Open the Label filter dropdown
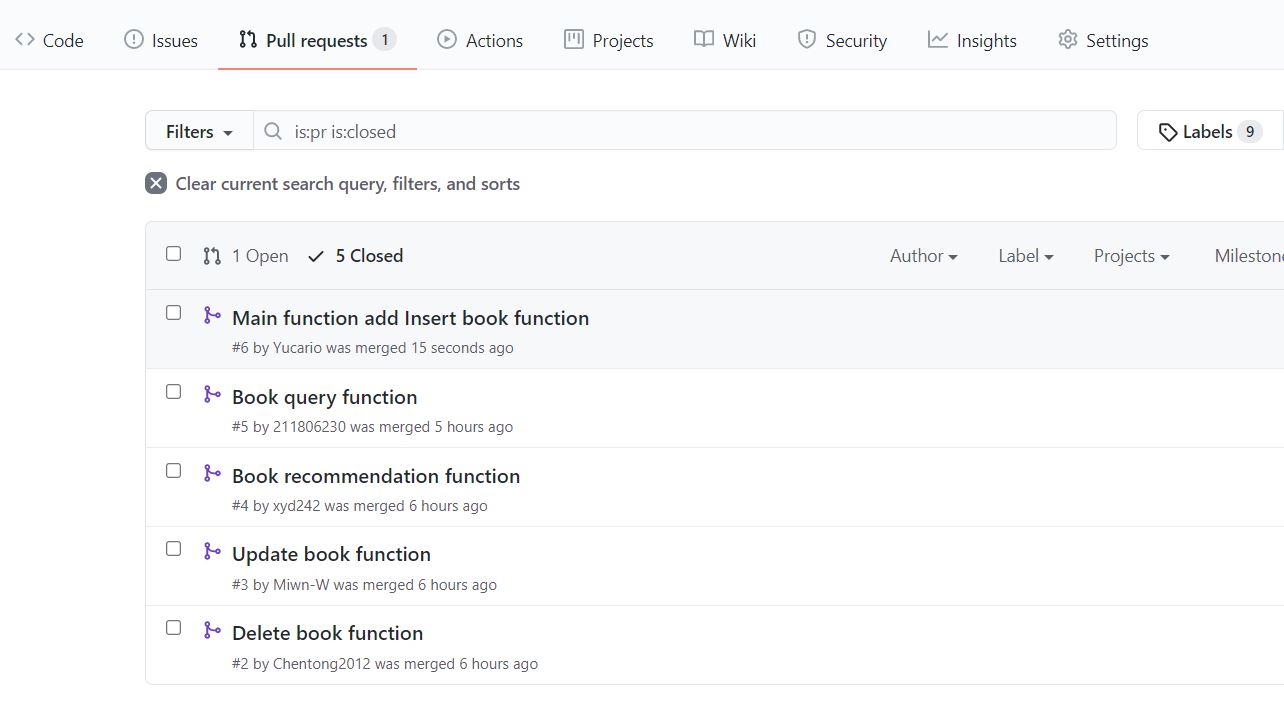This screenshot has width=1284, height=726. coord(1025,256)
